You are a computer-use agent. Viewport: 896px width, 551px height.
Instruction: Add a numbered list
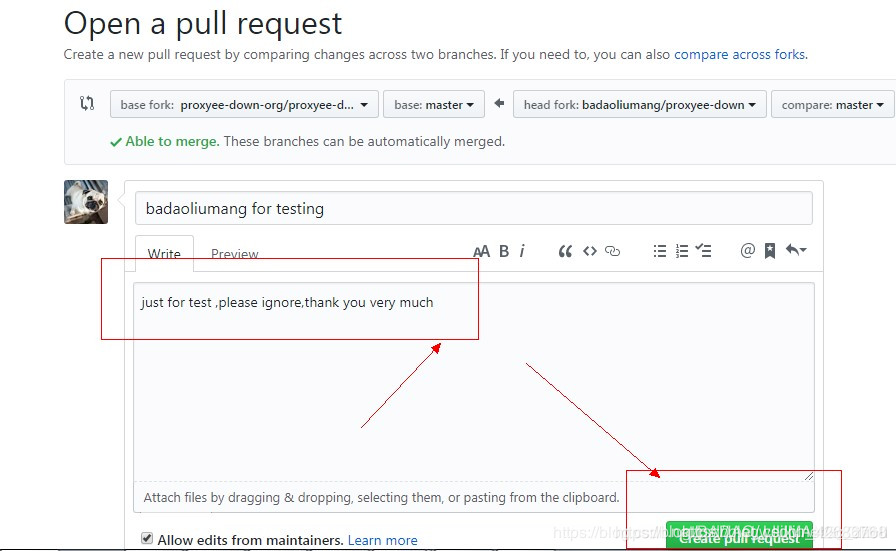[x=682, y=251]
